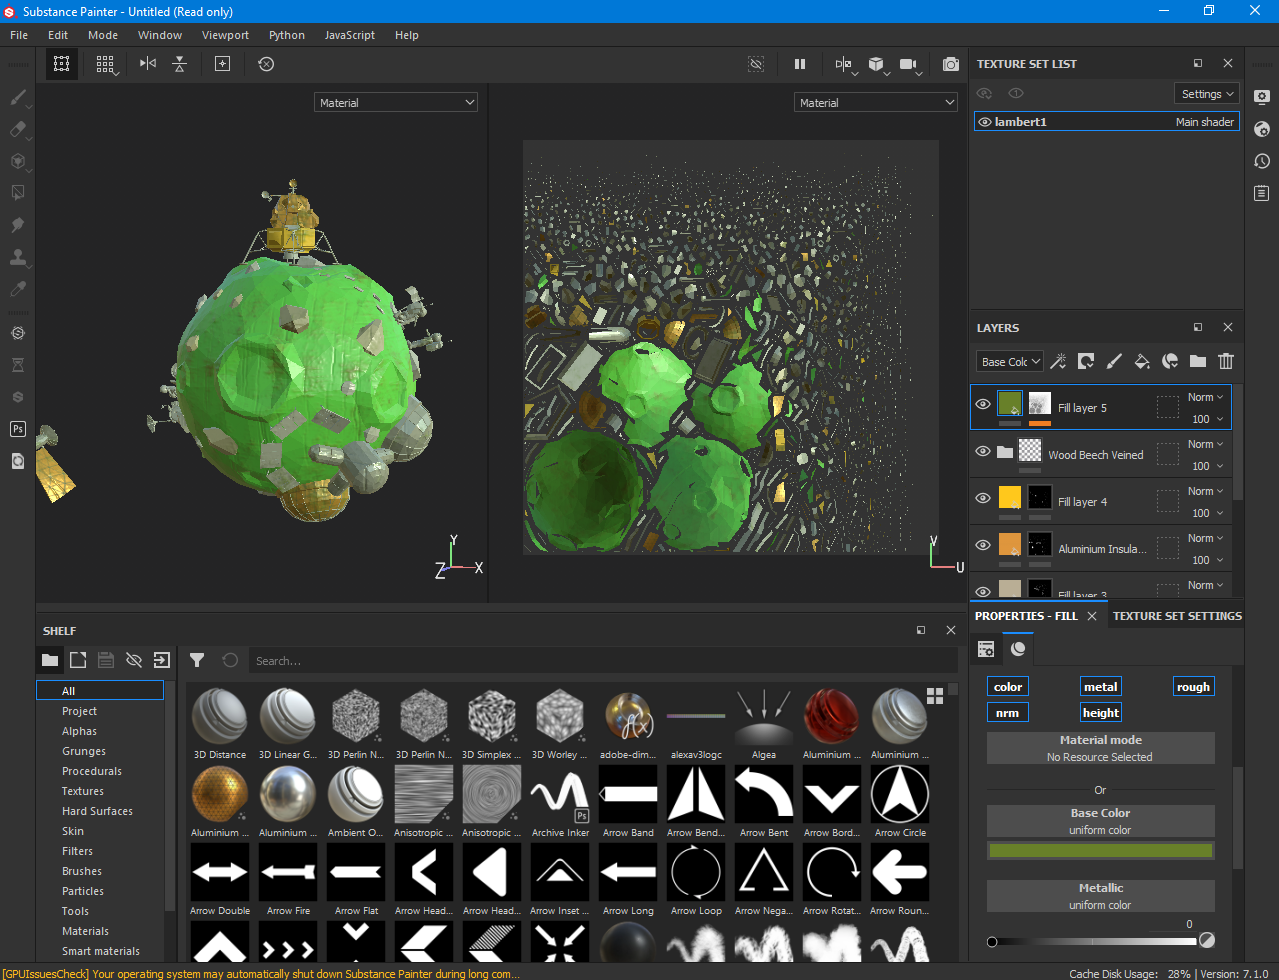
Task: Click the green Base Color swatch
Action: pos(1101,851)
